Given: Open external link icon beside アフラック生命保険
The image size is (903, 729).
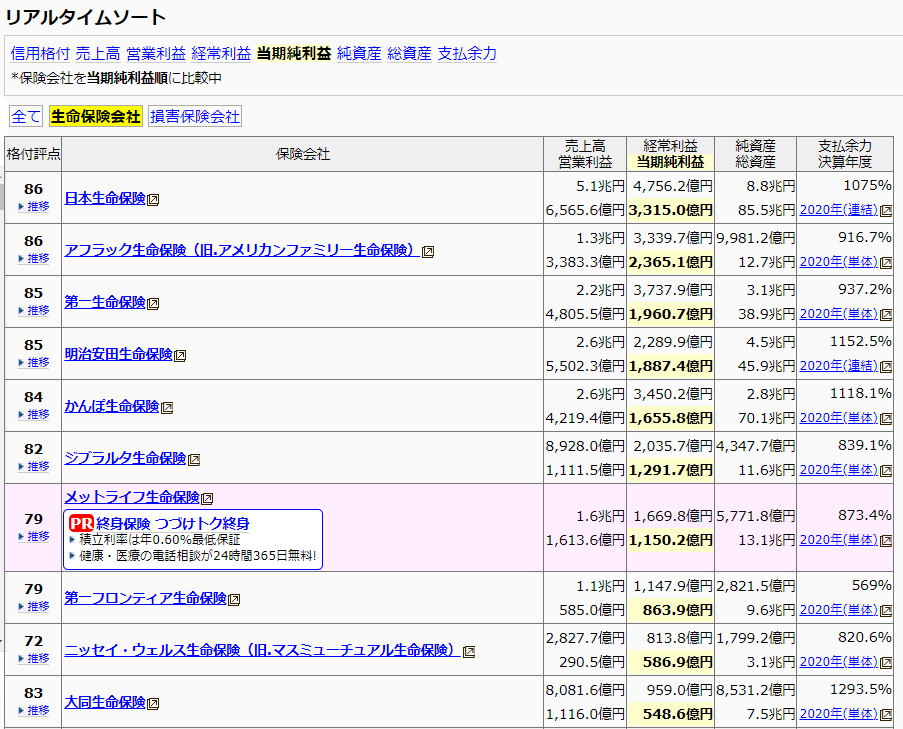Looking at the screenshot, I should pyautogui.click(x=428, y=252).
